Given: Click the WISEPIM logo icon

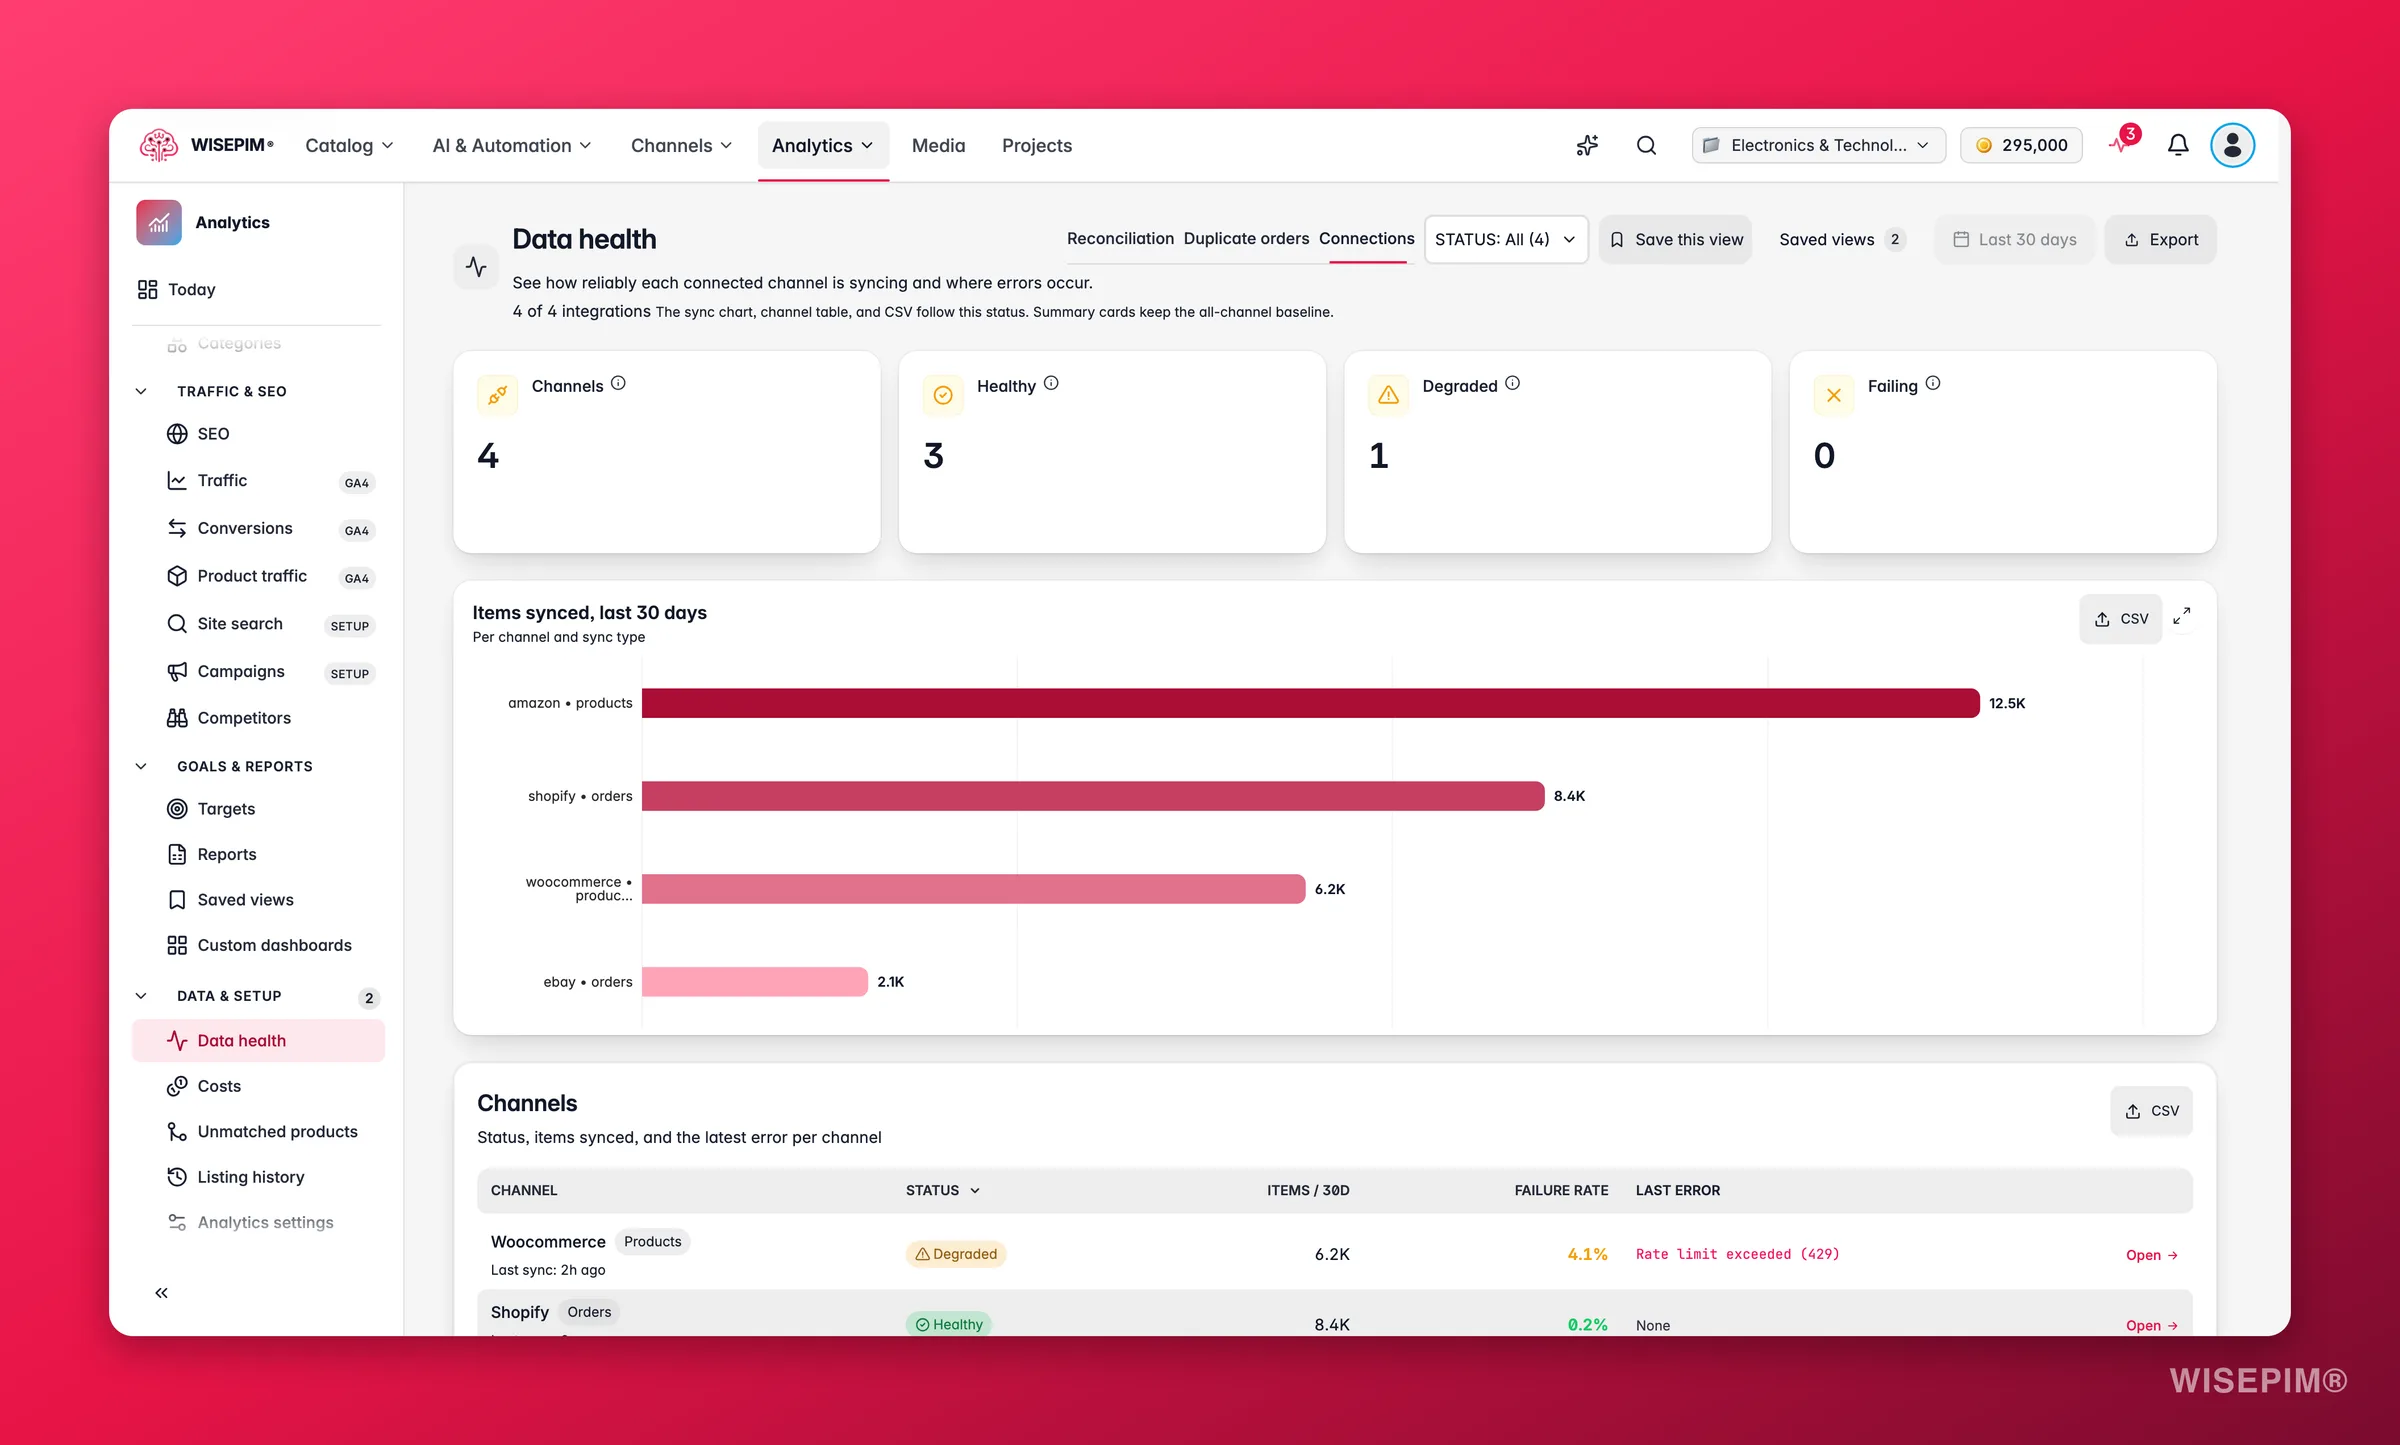Looking at the screenshot, I should pyautogui.click(x=159, y=145).
